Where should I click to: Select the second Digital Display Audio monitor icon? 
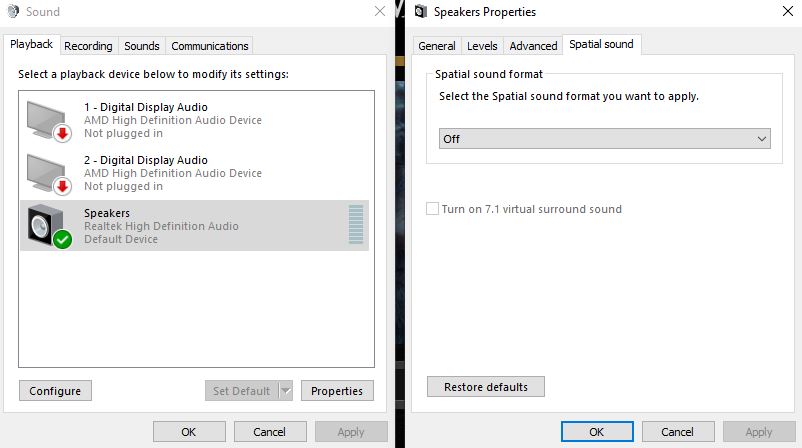(49, 174)
